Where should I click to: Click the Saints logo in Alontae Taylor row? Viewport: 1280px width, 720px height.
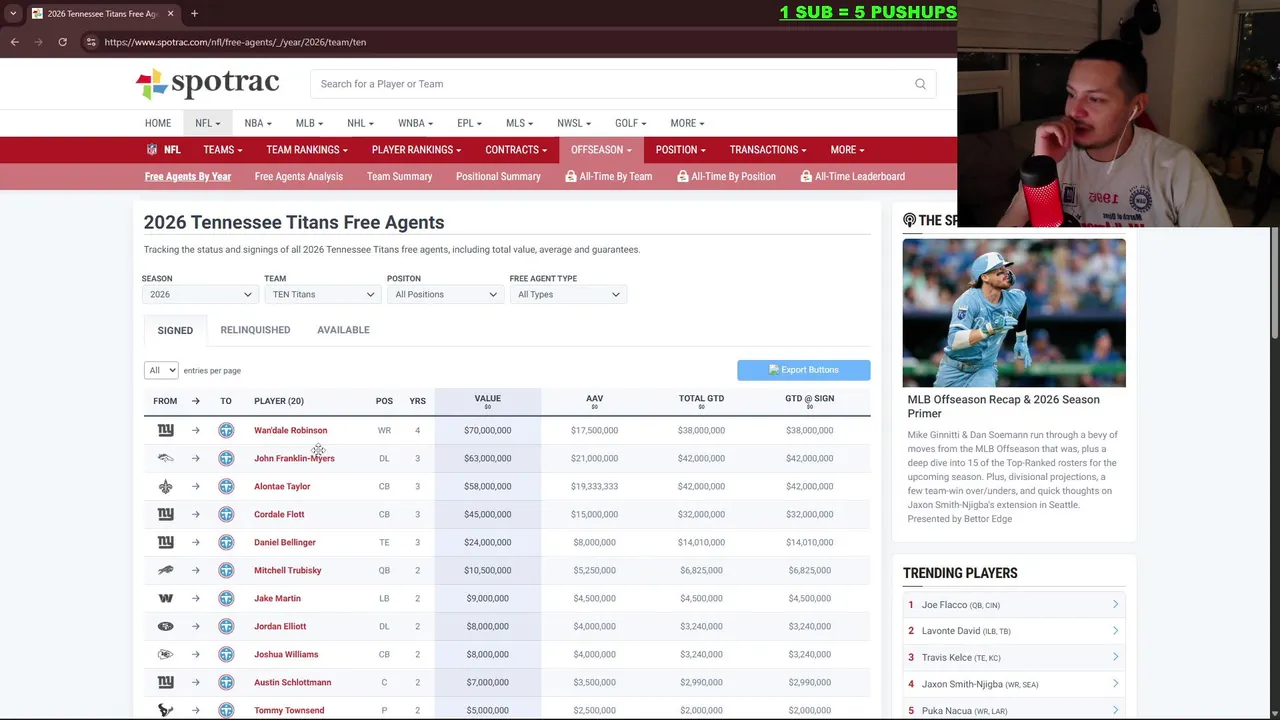coord(166,486)
